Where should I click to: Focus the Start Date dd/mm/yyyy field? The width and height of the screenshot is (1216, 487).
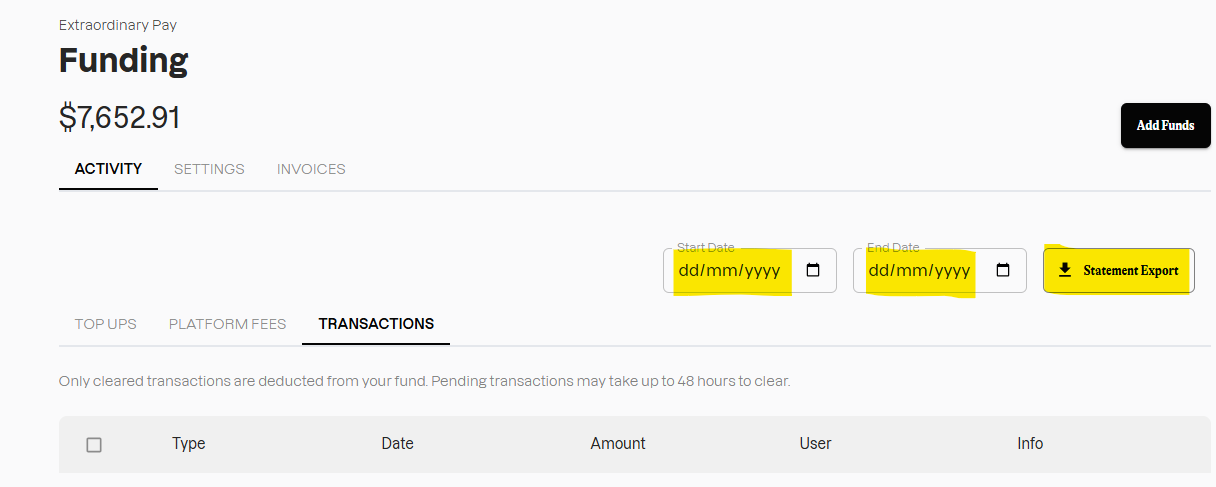point(730,271)
